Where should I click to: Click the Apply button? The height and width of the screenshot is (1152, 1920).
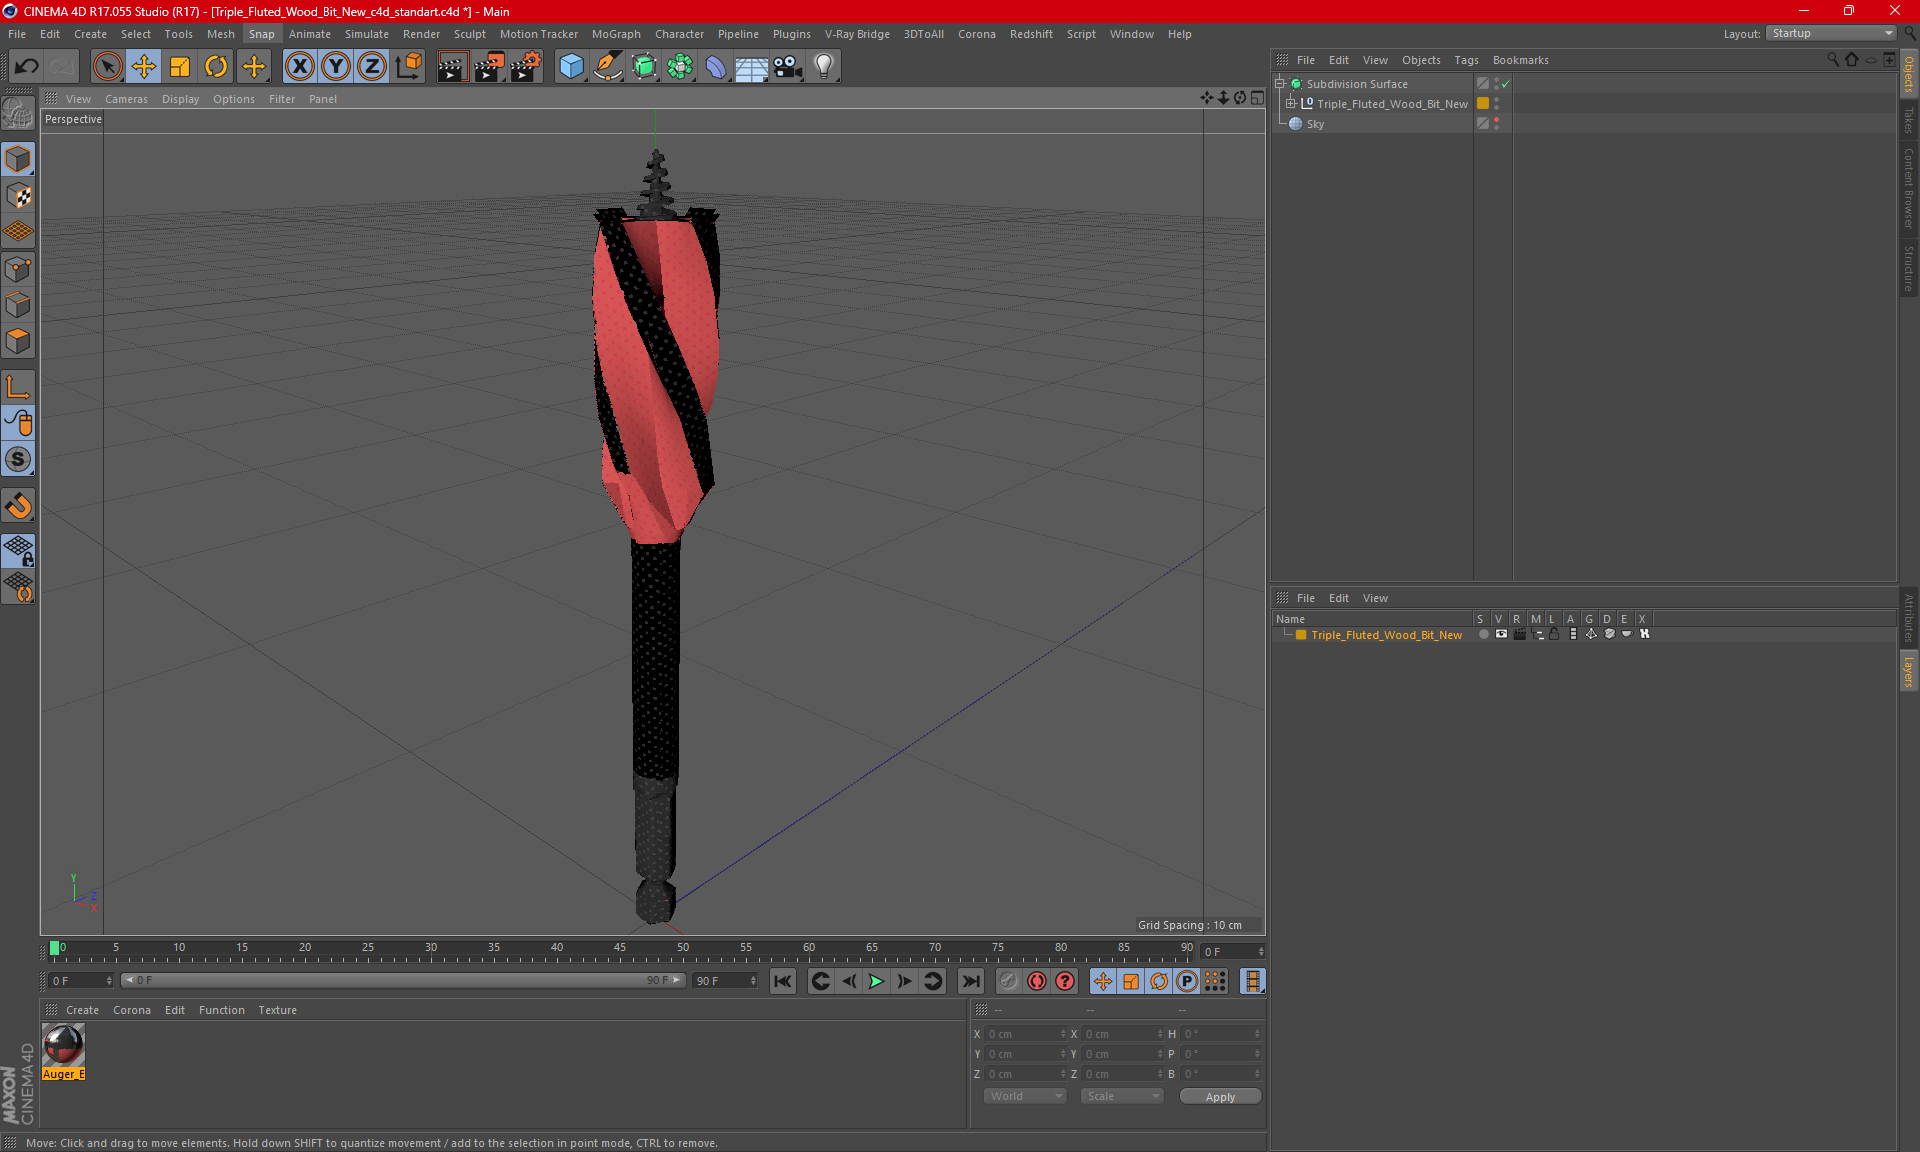[x=1220, y=1097]
